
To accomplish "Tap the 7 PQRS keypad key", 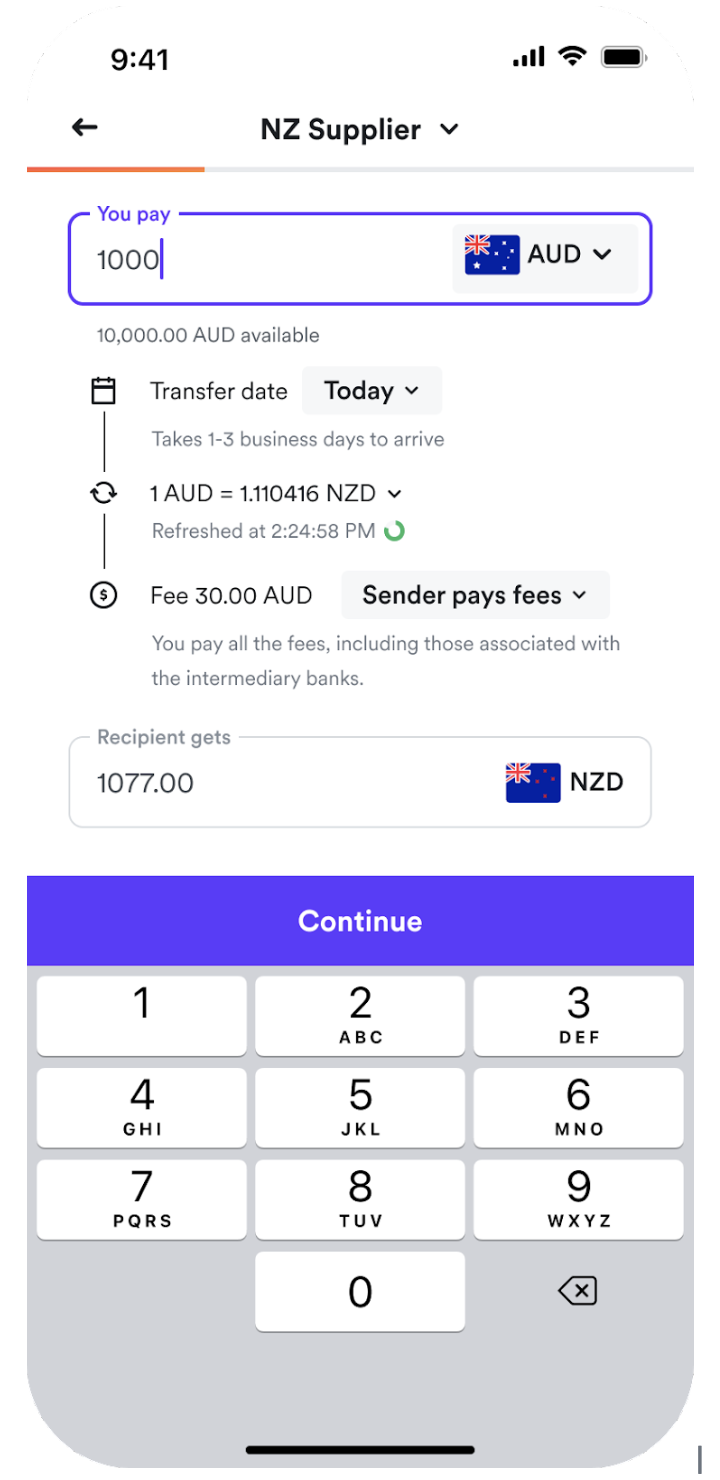I will coord(142,1198).
